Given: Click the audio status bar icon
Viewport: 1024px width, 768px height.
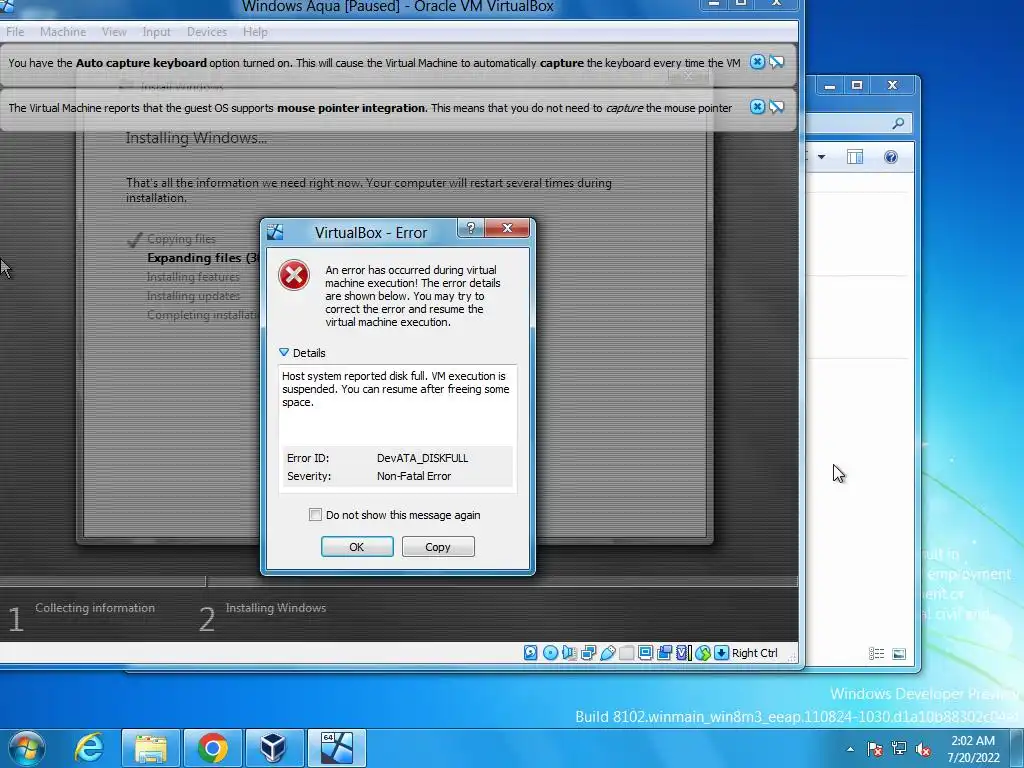Looking at the screenshot, I should point(569,652).
